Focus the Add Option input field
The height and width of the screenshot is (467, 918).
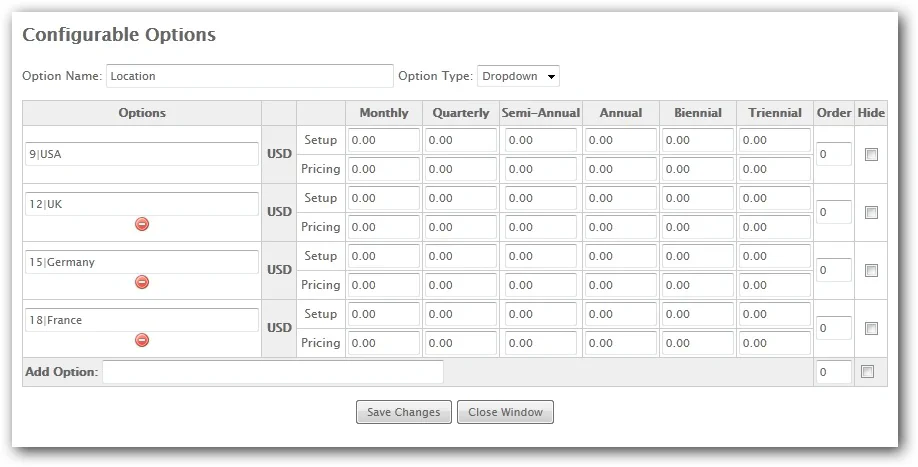(272, 372)
